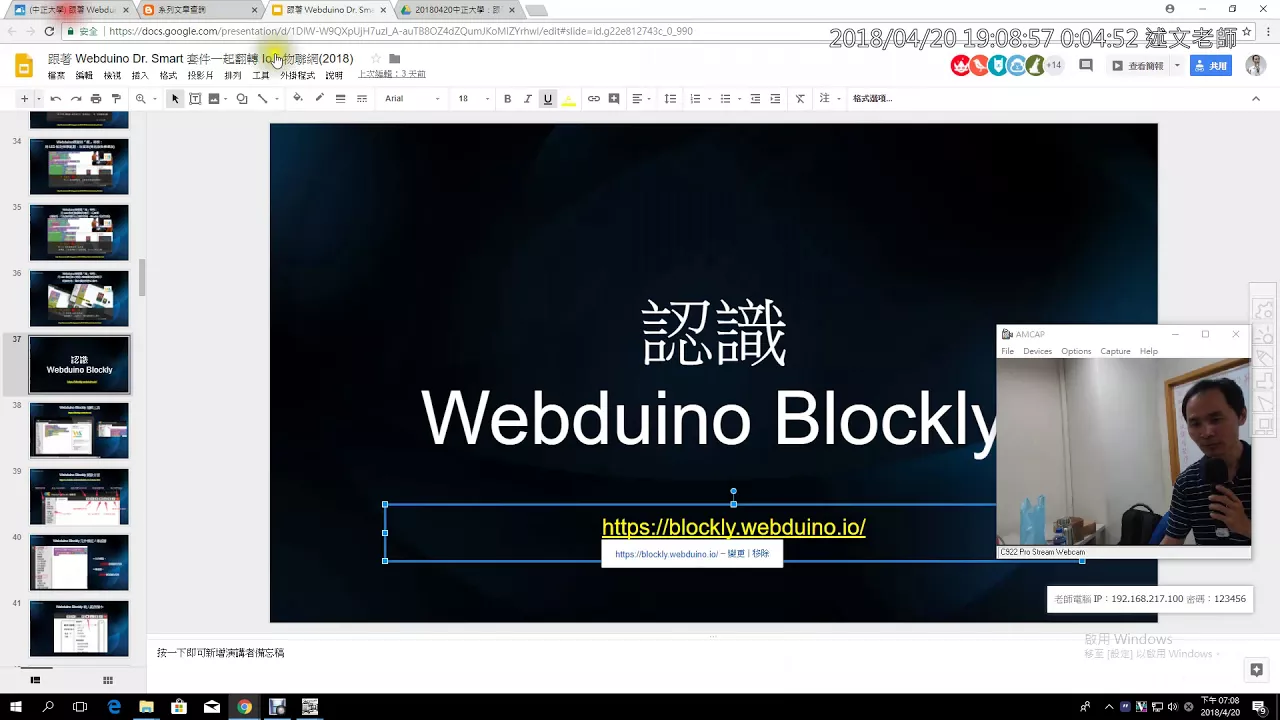Click the text highlight color button
The height and width of the screenshot is (720, 1280).
[x=569, y=99]
